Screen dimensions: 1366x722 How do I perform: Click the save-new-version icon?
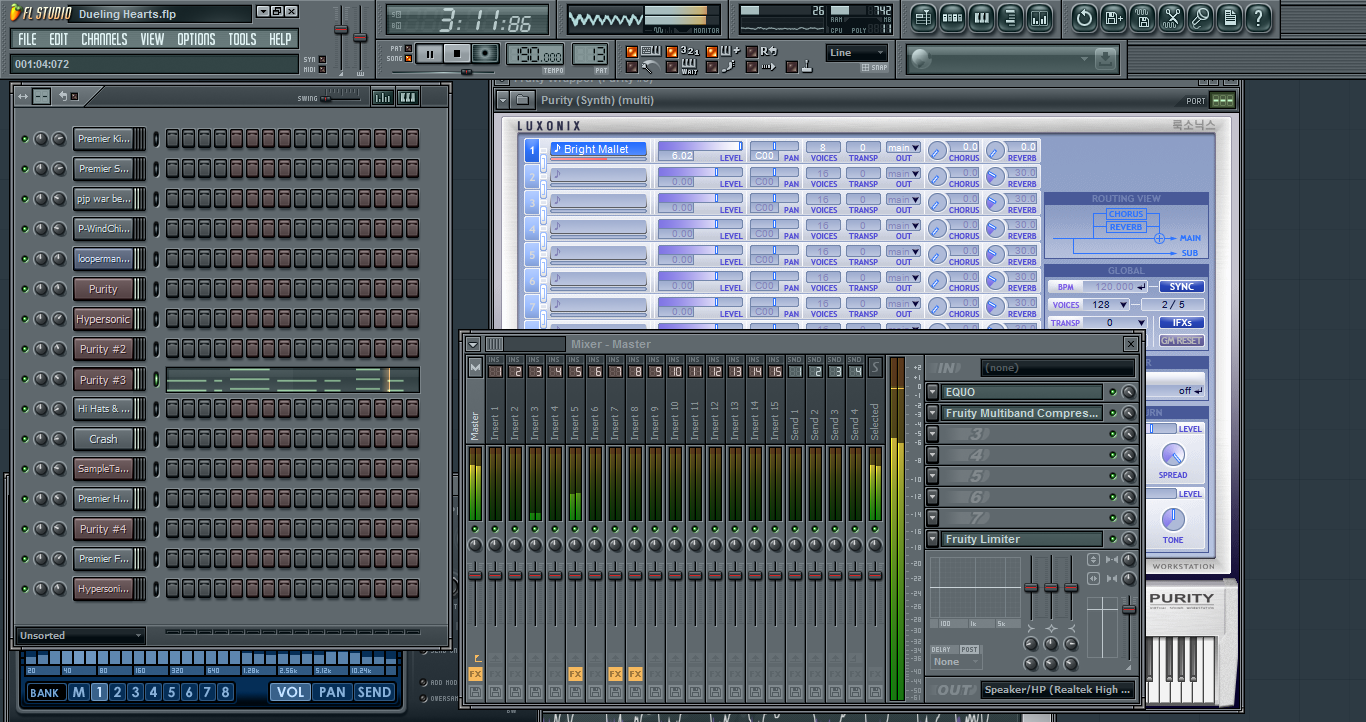click(x=1113, y=17)
